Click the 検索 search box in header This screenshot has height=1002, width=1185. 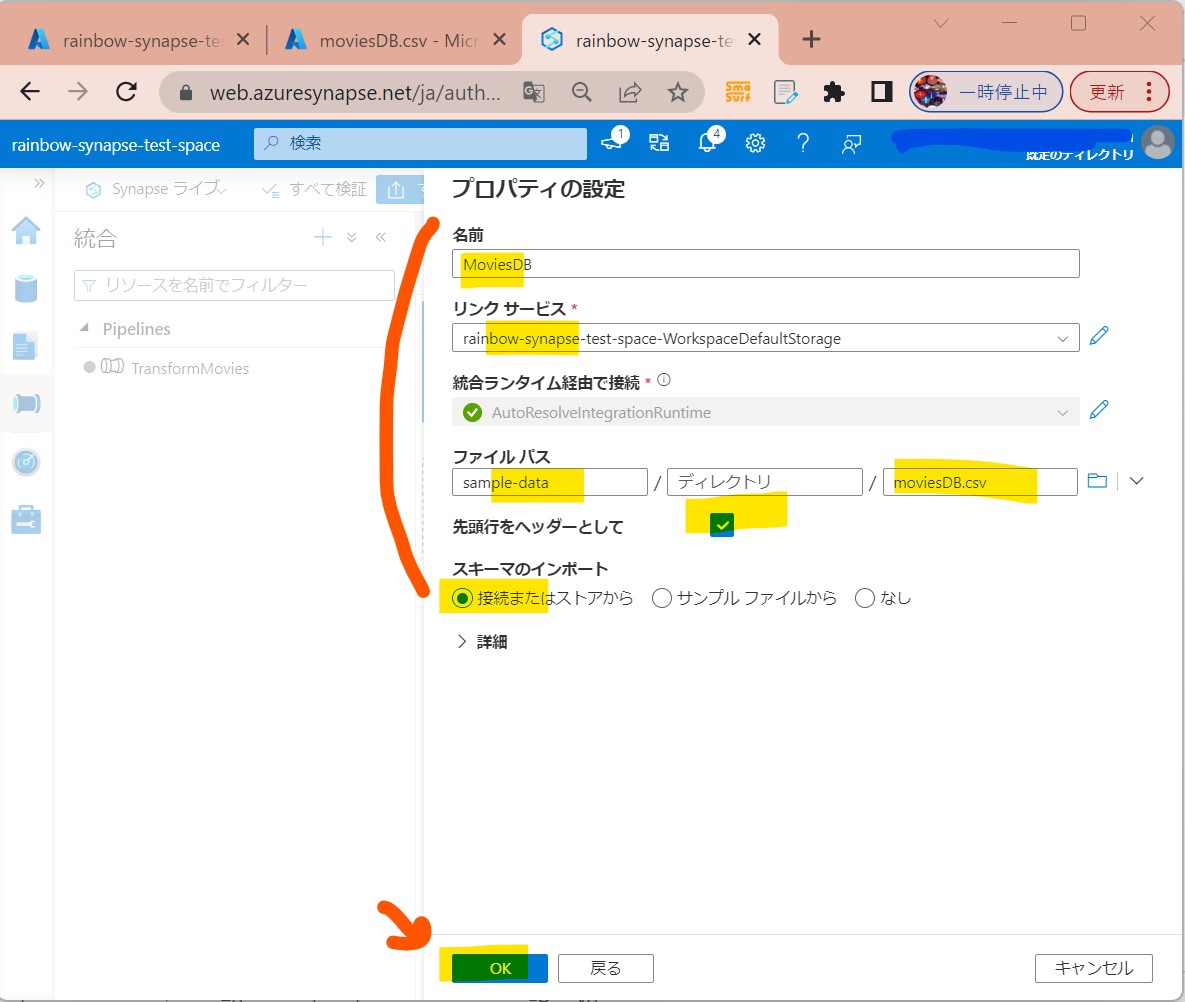pyautogui.click(x=420, y=143)
